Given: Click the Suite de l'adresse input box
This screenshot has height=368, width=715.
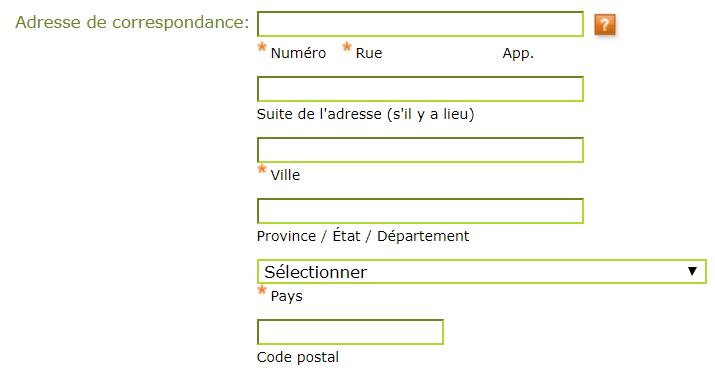Looking at the screenshot, I should tap(420, 89).
